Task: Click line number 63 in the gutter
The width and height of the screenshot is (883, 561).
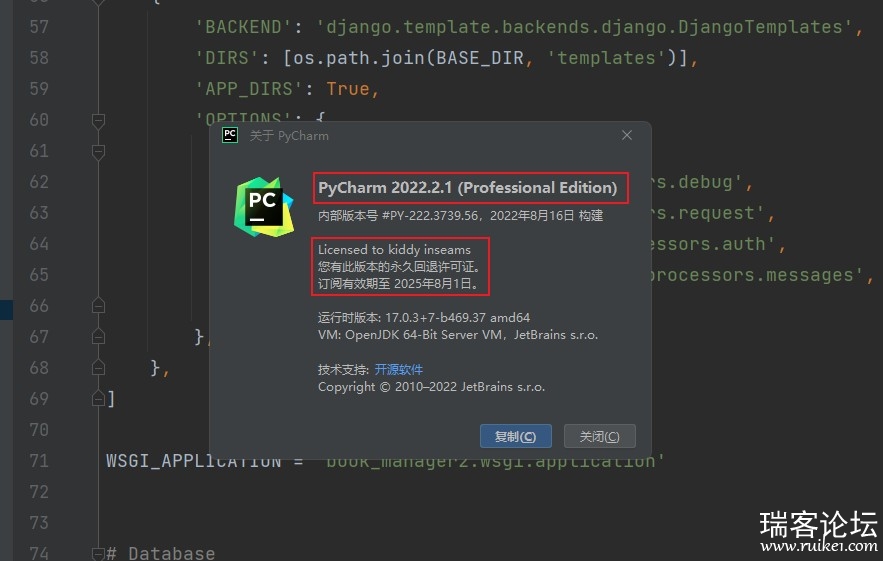Action: [39, 213]
